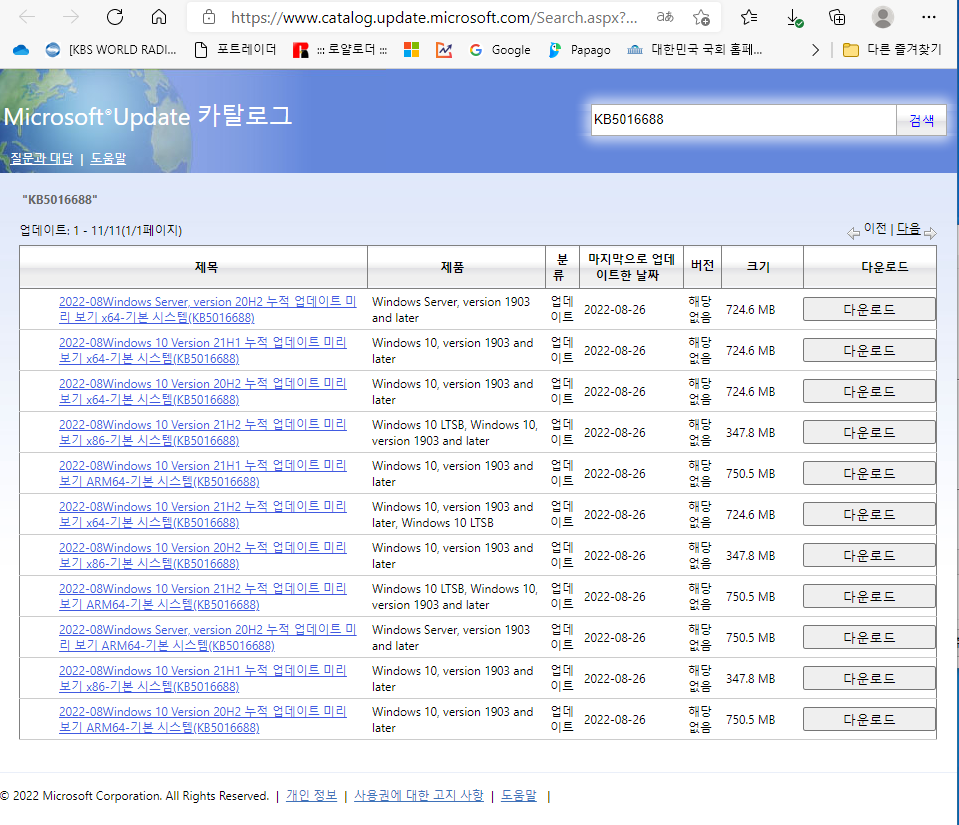Download the Windows 10 21H2 ARM64 update
The image size is (959, 825).
pyautogui.click(x=869, y=596)
